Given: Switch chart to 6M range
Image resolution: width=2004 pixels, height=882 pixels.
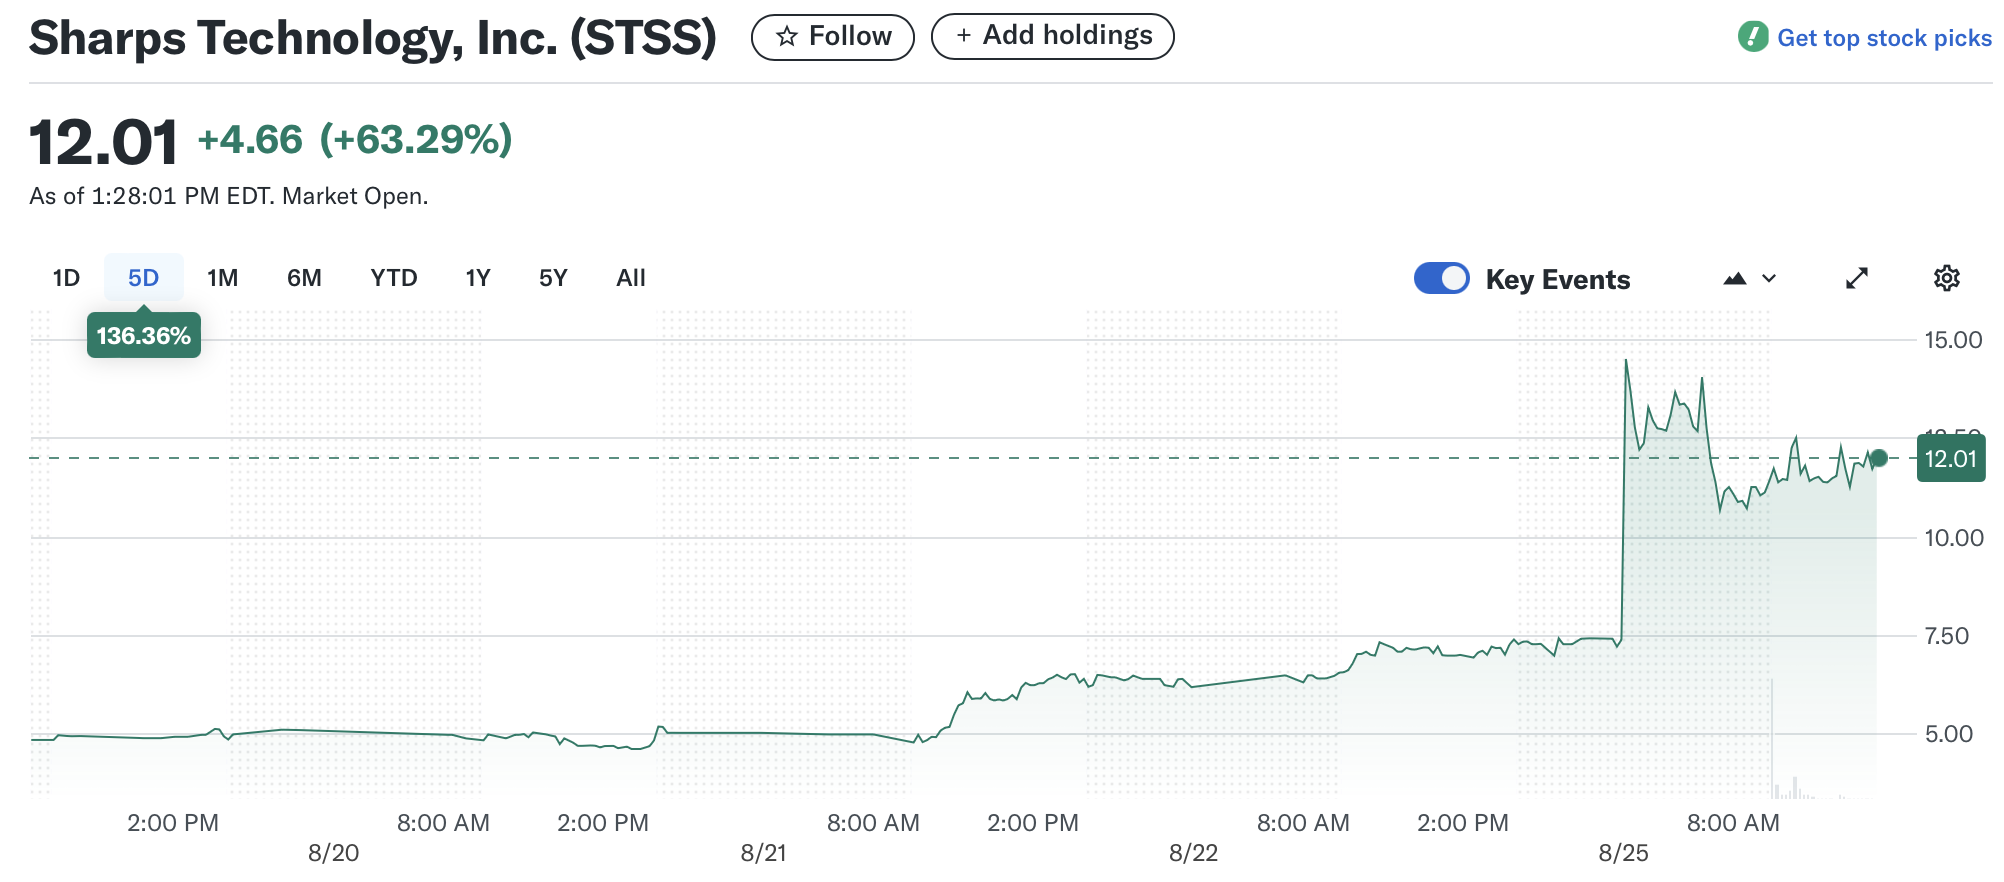Looking at the screenshot, I should click(304, 278).
